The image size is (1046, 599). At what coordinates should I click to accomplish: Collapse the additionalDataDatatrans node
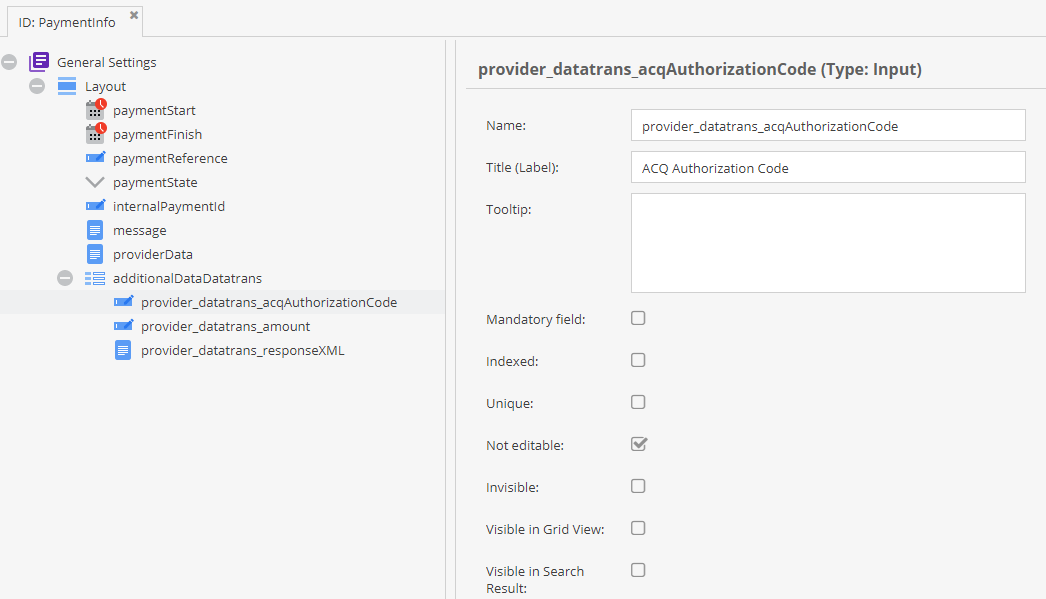pyautogui.click(x=65, y=278)
